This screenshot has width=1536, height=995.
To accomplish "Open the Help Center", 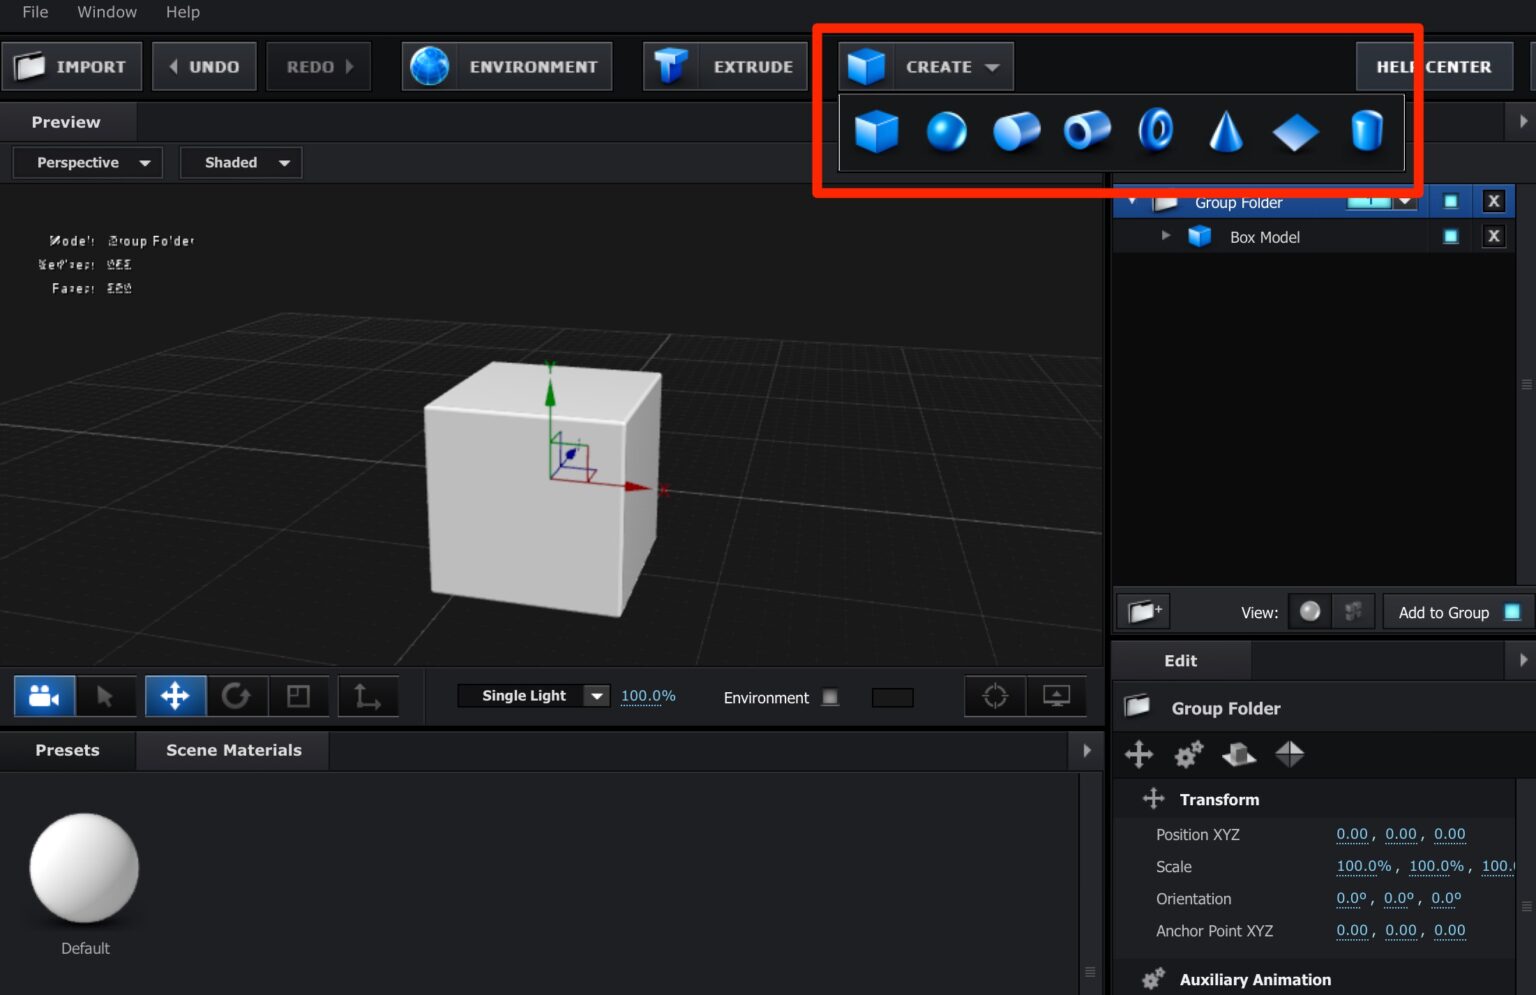I will coord(1435,66).
